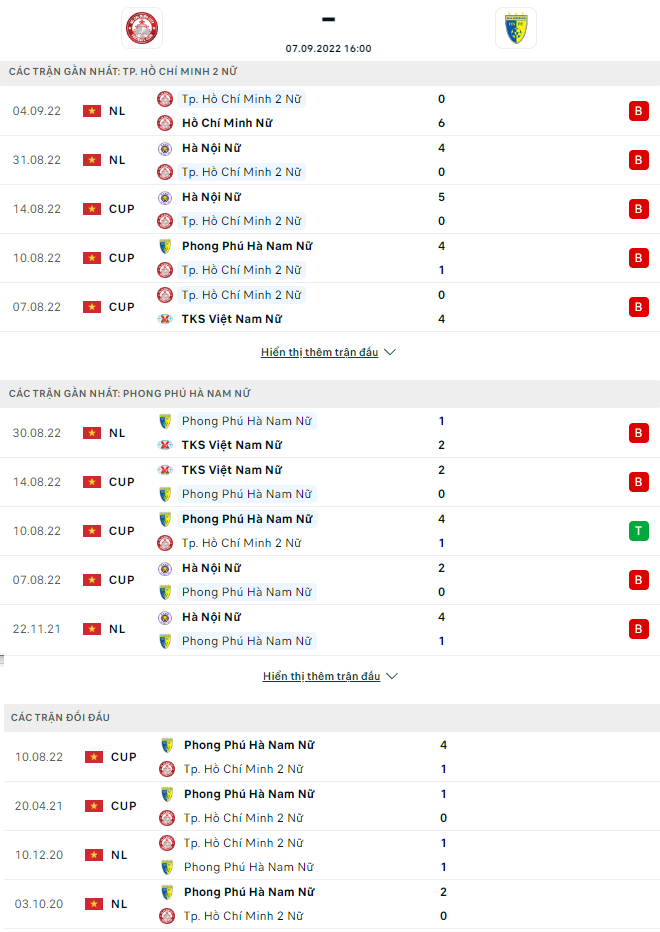Click chevron next to first 'Hiển thị thêm trận đấu'
This screenshot has width=660, height=932.
pyautogui.click(x=390, y=352)
